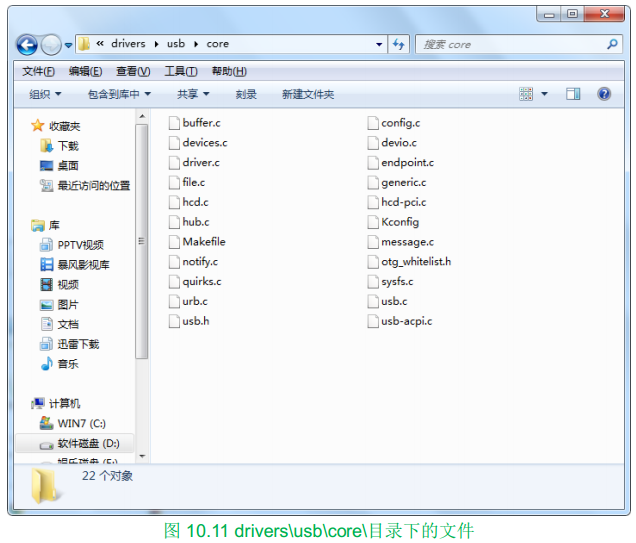636x543 pixels.
Task: Select the config.c file icon
Action: [x=373, y=122]
